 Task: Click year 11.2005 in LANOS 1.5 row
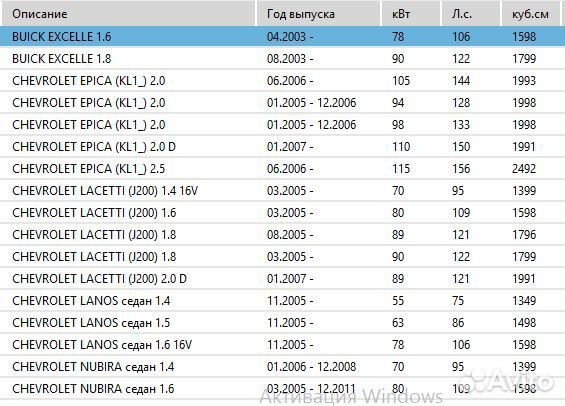(x=290, y=322)
